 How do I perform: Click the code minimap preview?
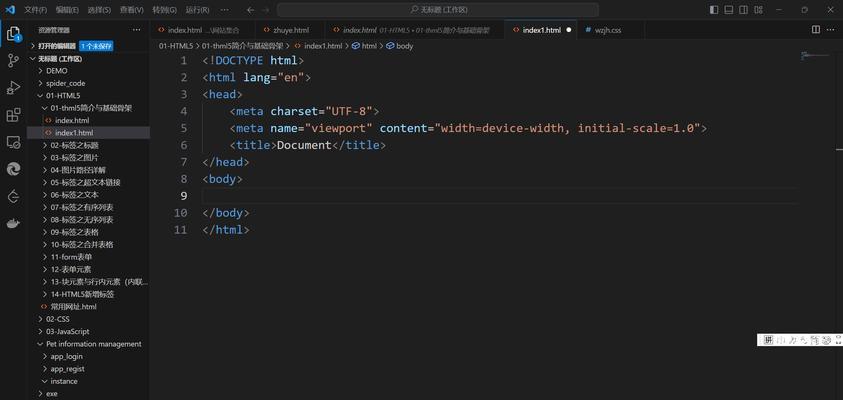[x=815, y=56]
